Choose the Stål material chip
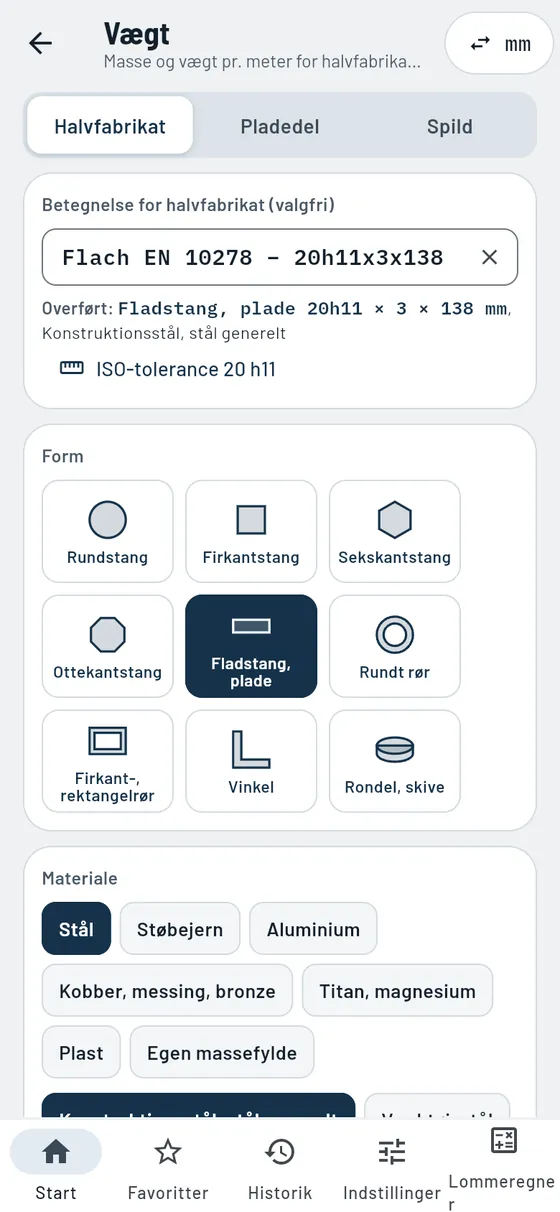 [76, 929]
